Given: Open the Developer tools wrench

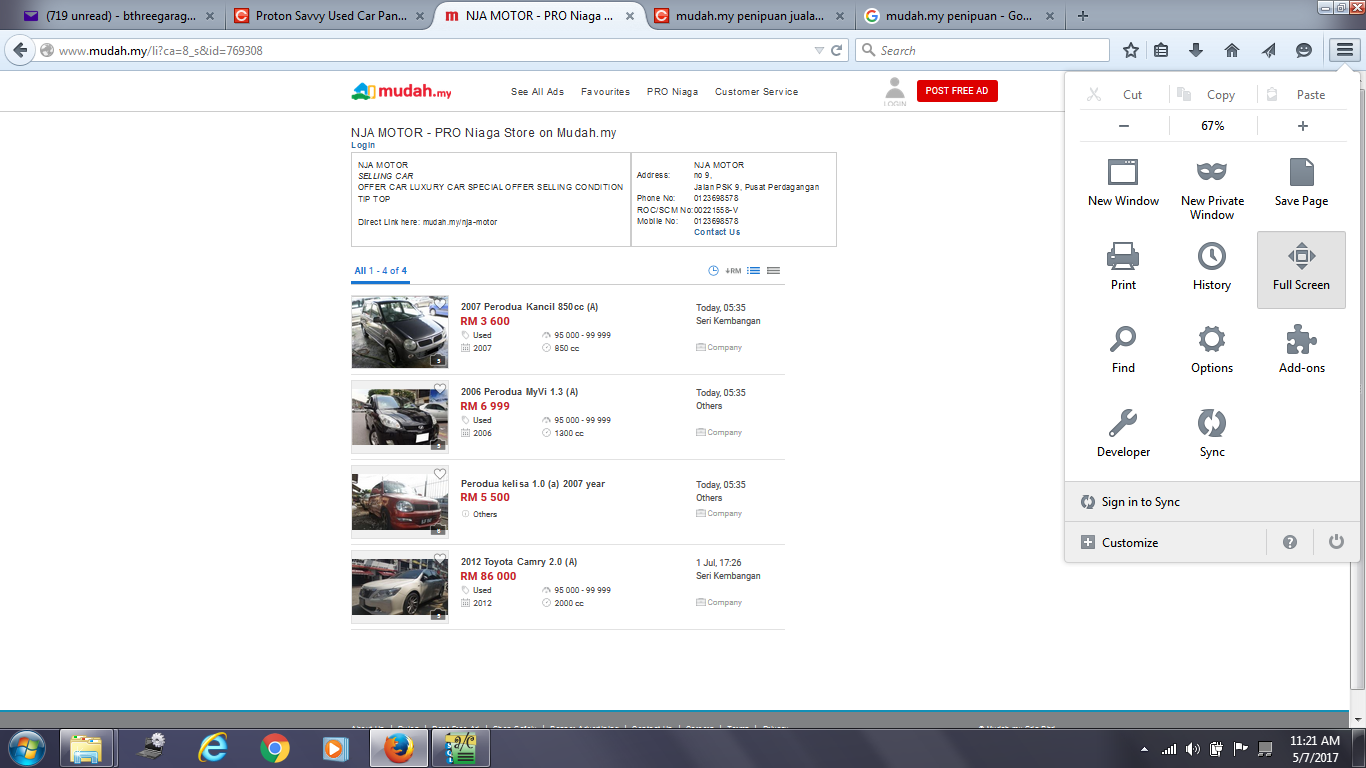Looking at the screenshot, I should pyautogui.click(x=1123, y=433).
